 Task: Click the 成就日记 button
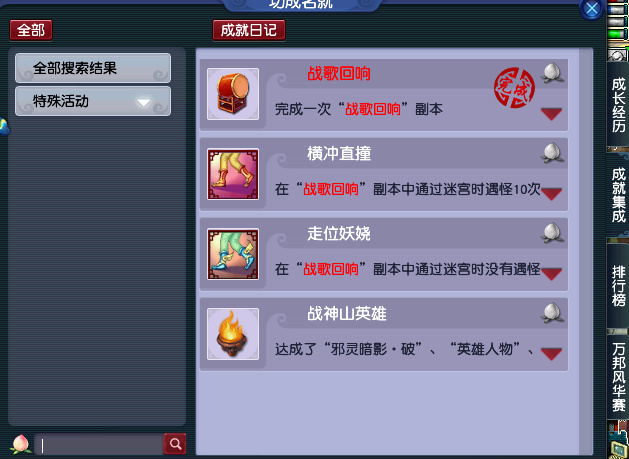pos(249,30)
